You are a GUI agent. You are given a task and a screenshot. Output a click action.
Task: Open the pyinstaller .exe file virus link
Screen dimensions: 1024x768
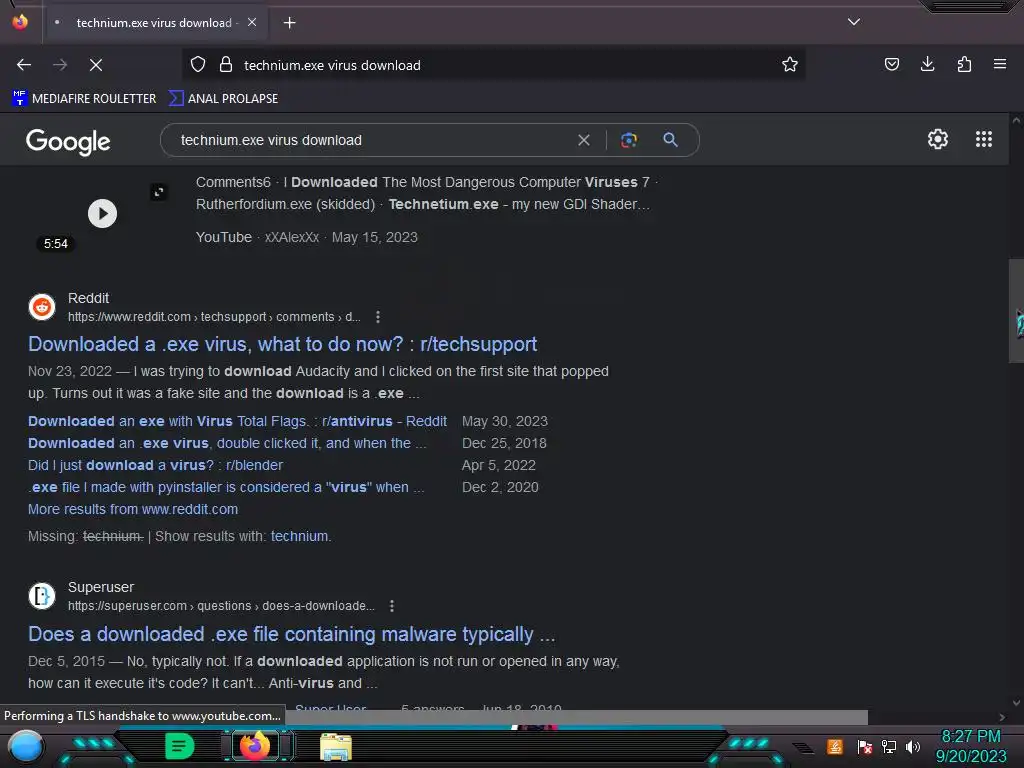tap(226, 488)
